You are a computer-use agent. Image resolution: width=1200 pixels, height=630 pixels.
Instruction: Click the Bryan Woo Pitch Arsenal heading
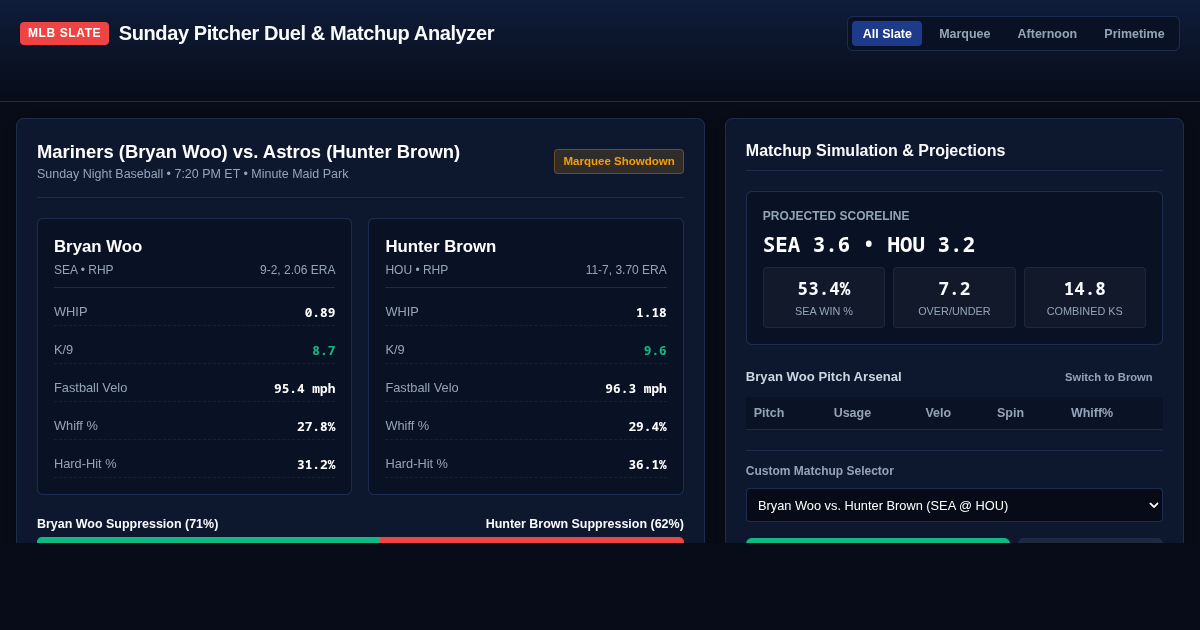[824, 377]
